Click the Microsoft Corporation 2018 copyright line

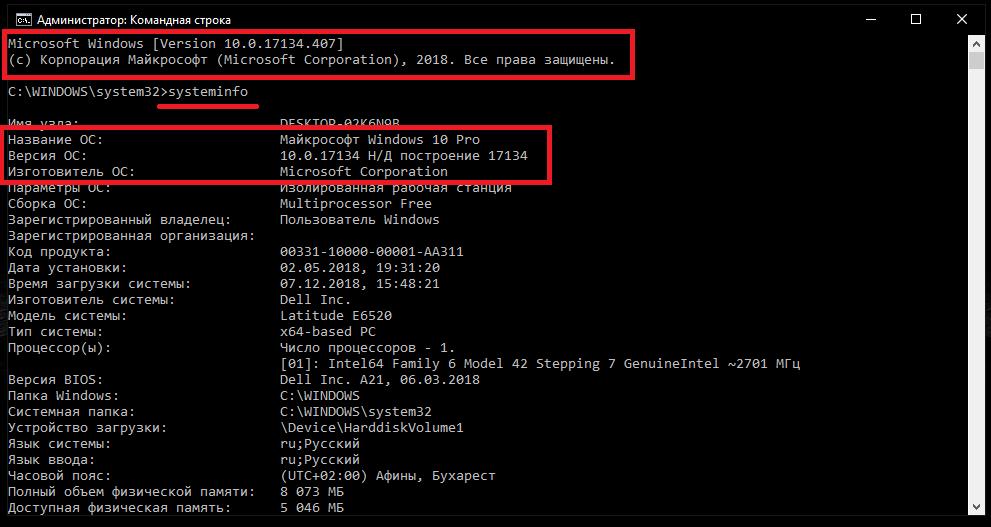312,61
